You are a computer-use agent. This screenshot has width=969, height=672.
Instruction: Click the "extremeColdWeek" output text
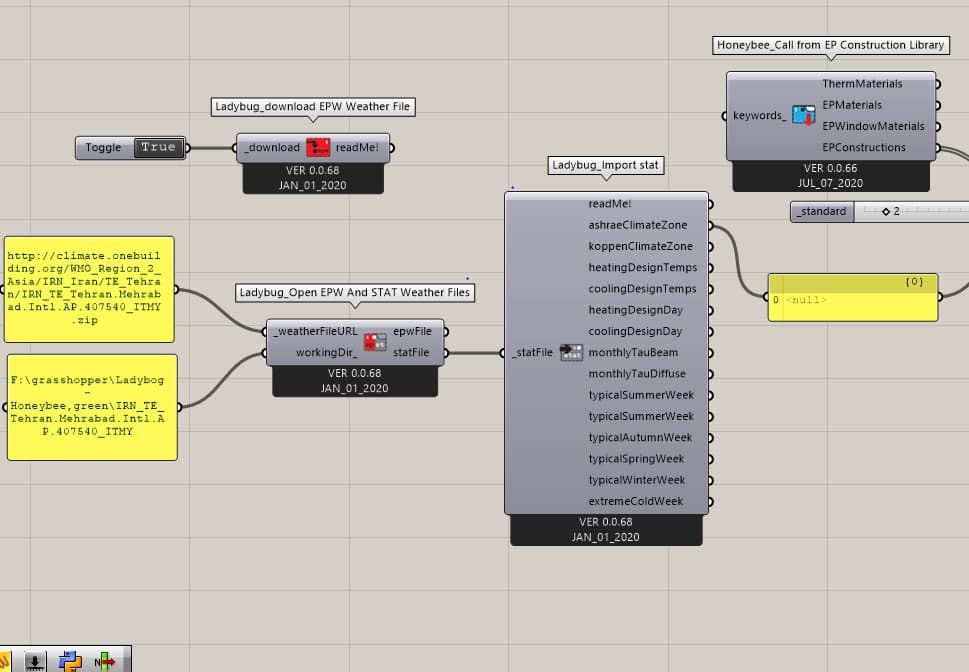click(635, 501)
